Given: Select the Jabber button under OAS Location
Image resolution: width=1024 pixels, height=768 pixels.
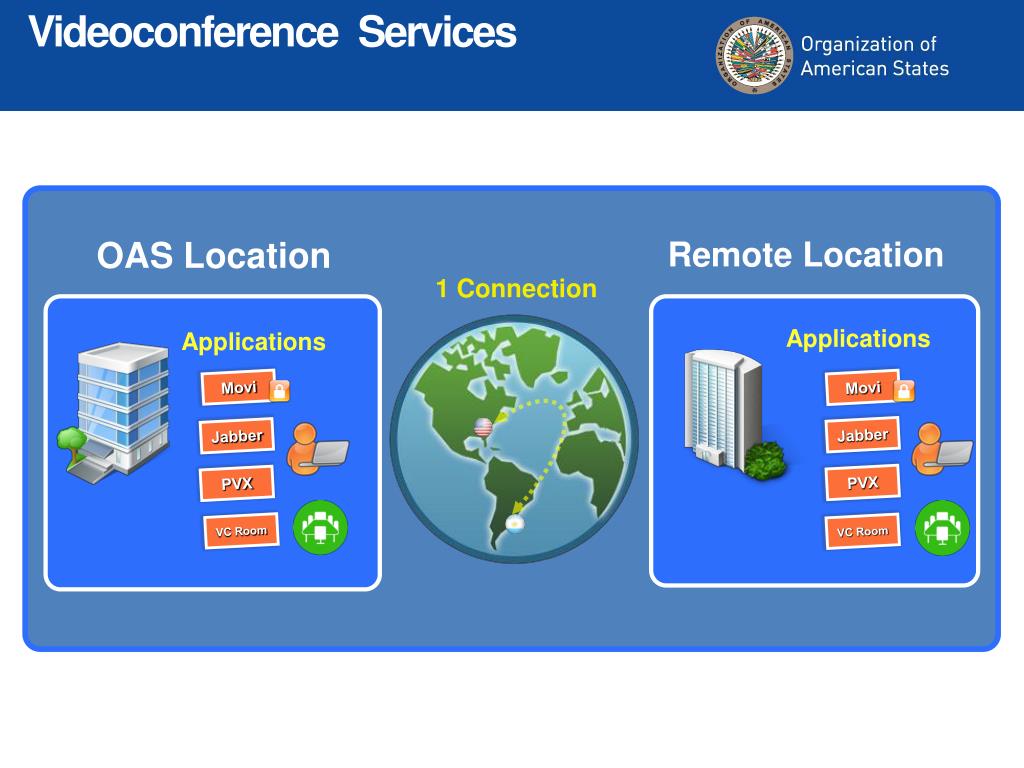Looking at the screenshot, I should [236, 436].
